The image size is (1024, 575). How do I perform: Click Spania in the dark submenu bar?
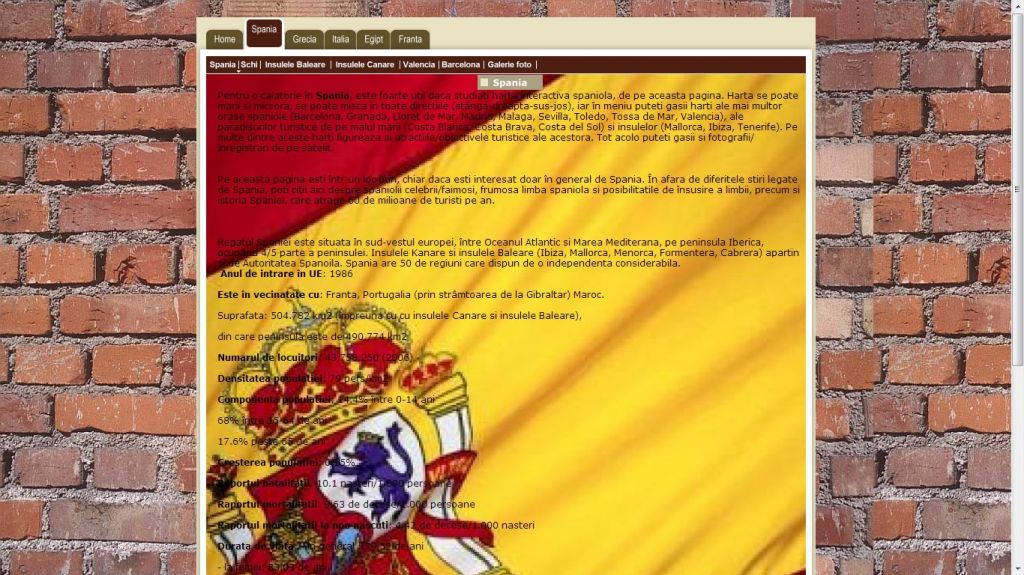pyautogui.click(x=222, y=64)
